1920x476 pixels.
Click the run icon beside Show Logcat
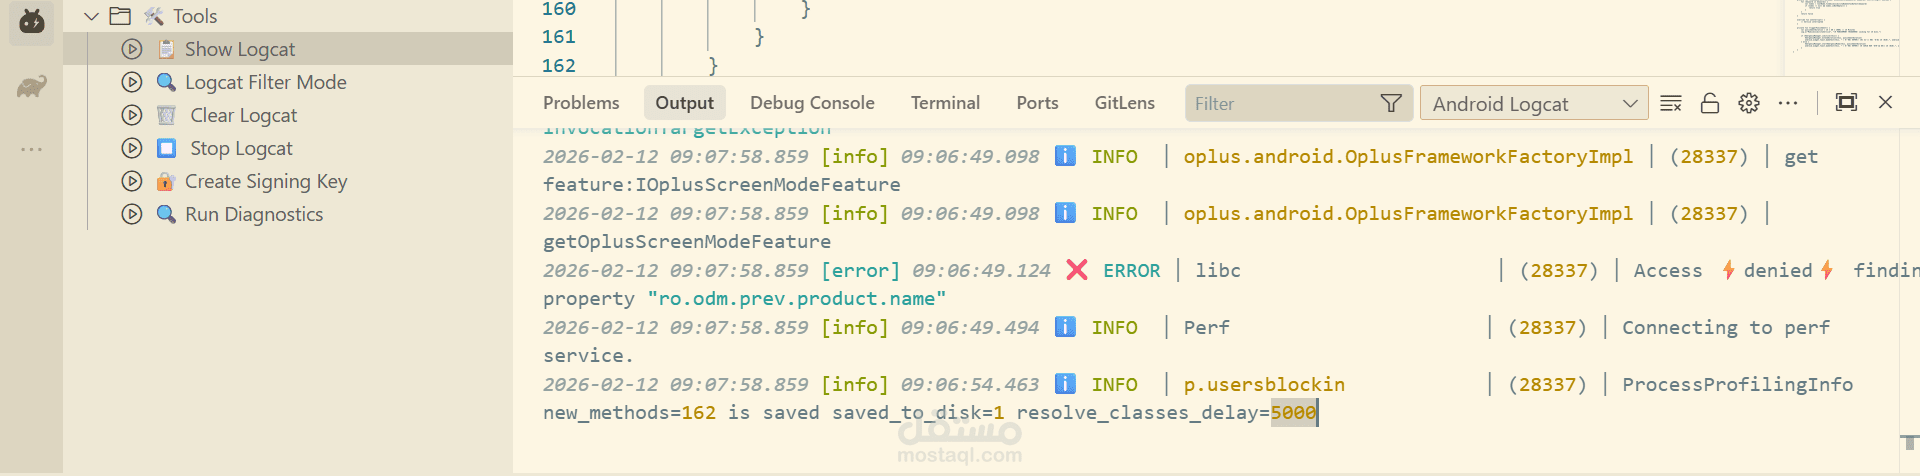(132, 49)
